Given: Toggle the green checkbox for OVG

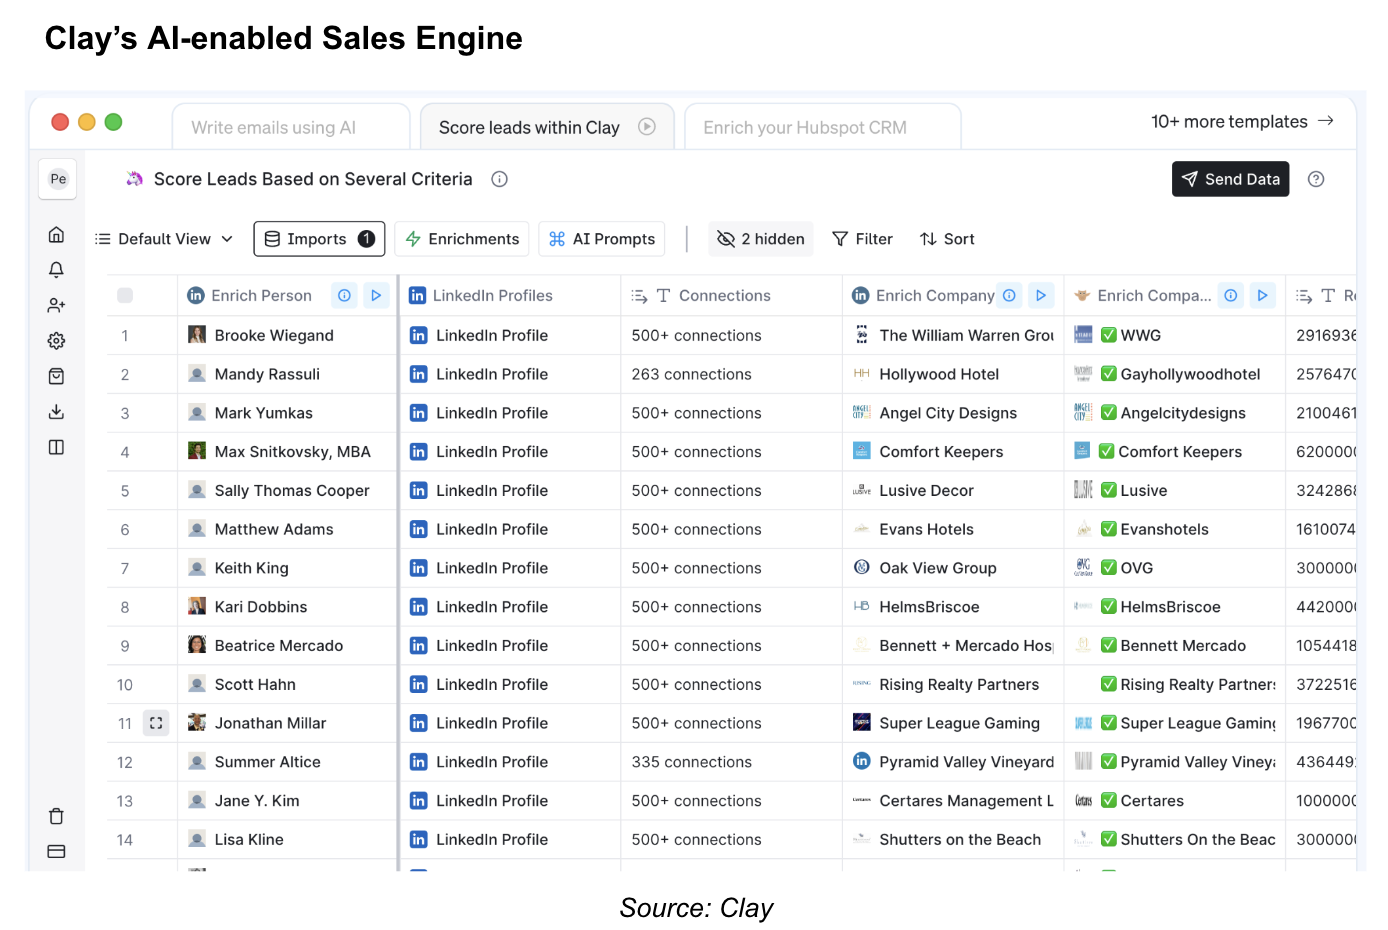Looking at the screenshot, I should pos(1109,568).
